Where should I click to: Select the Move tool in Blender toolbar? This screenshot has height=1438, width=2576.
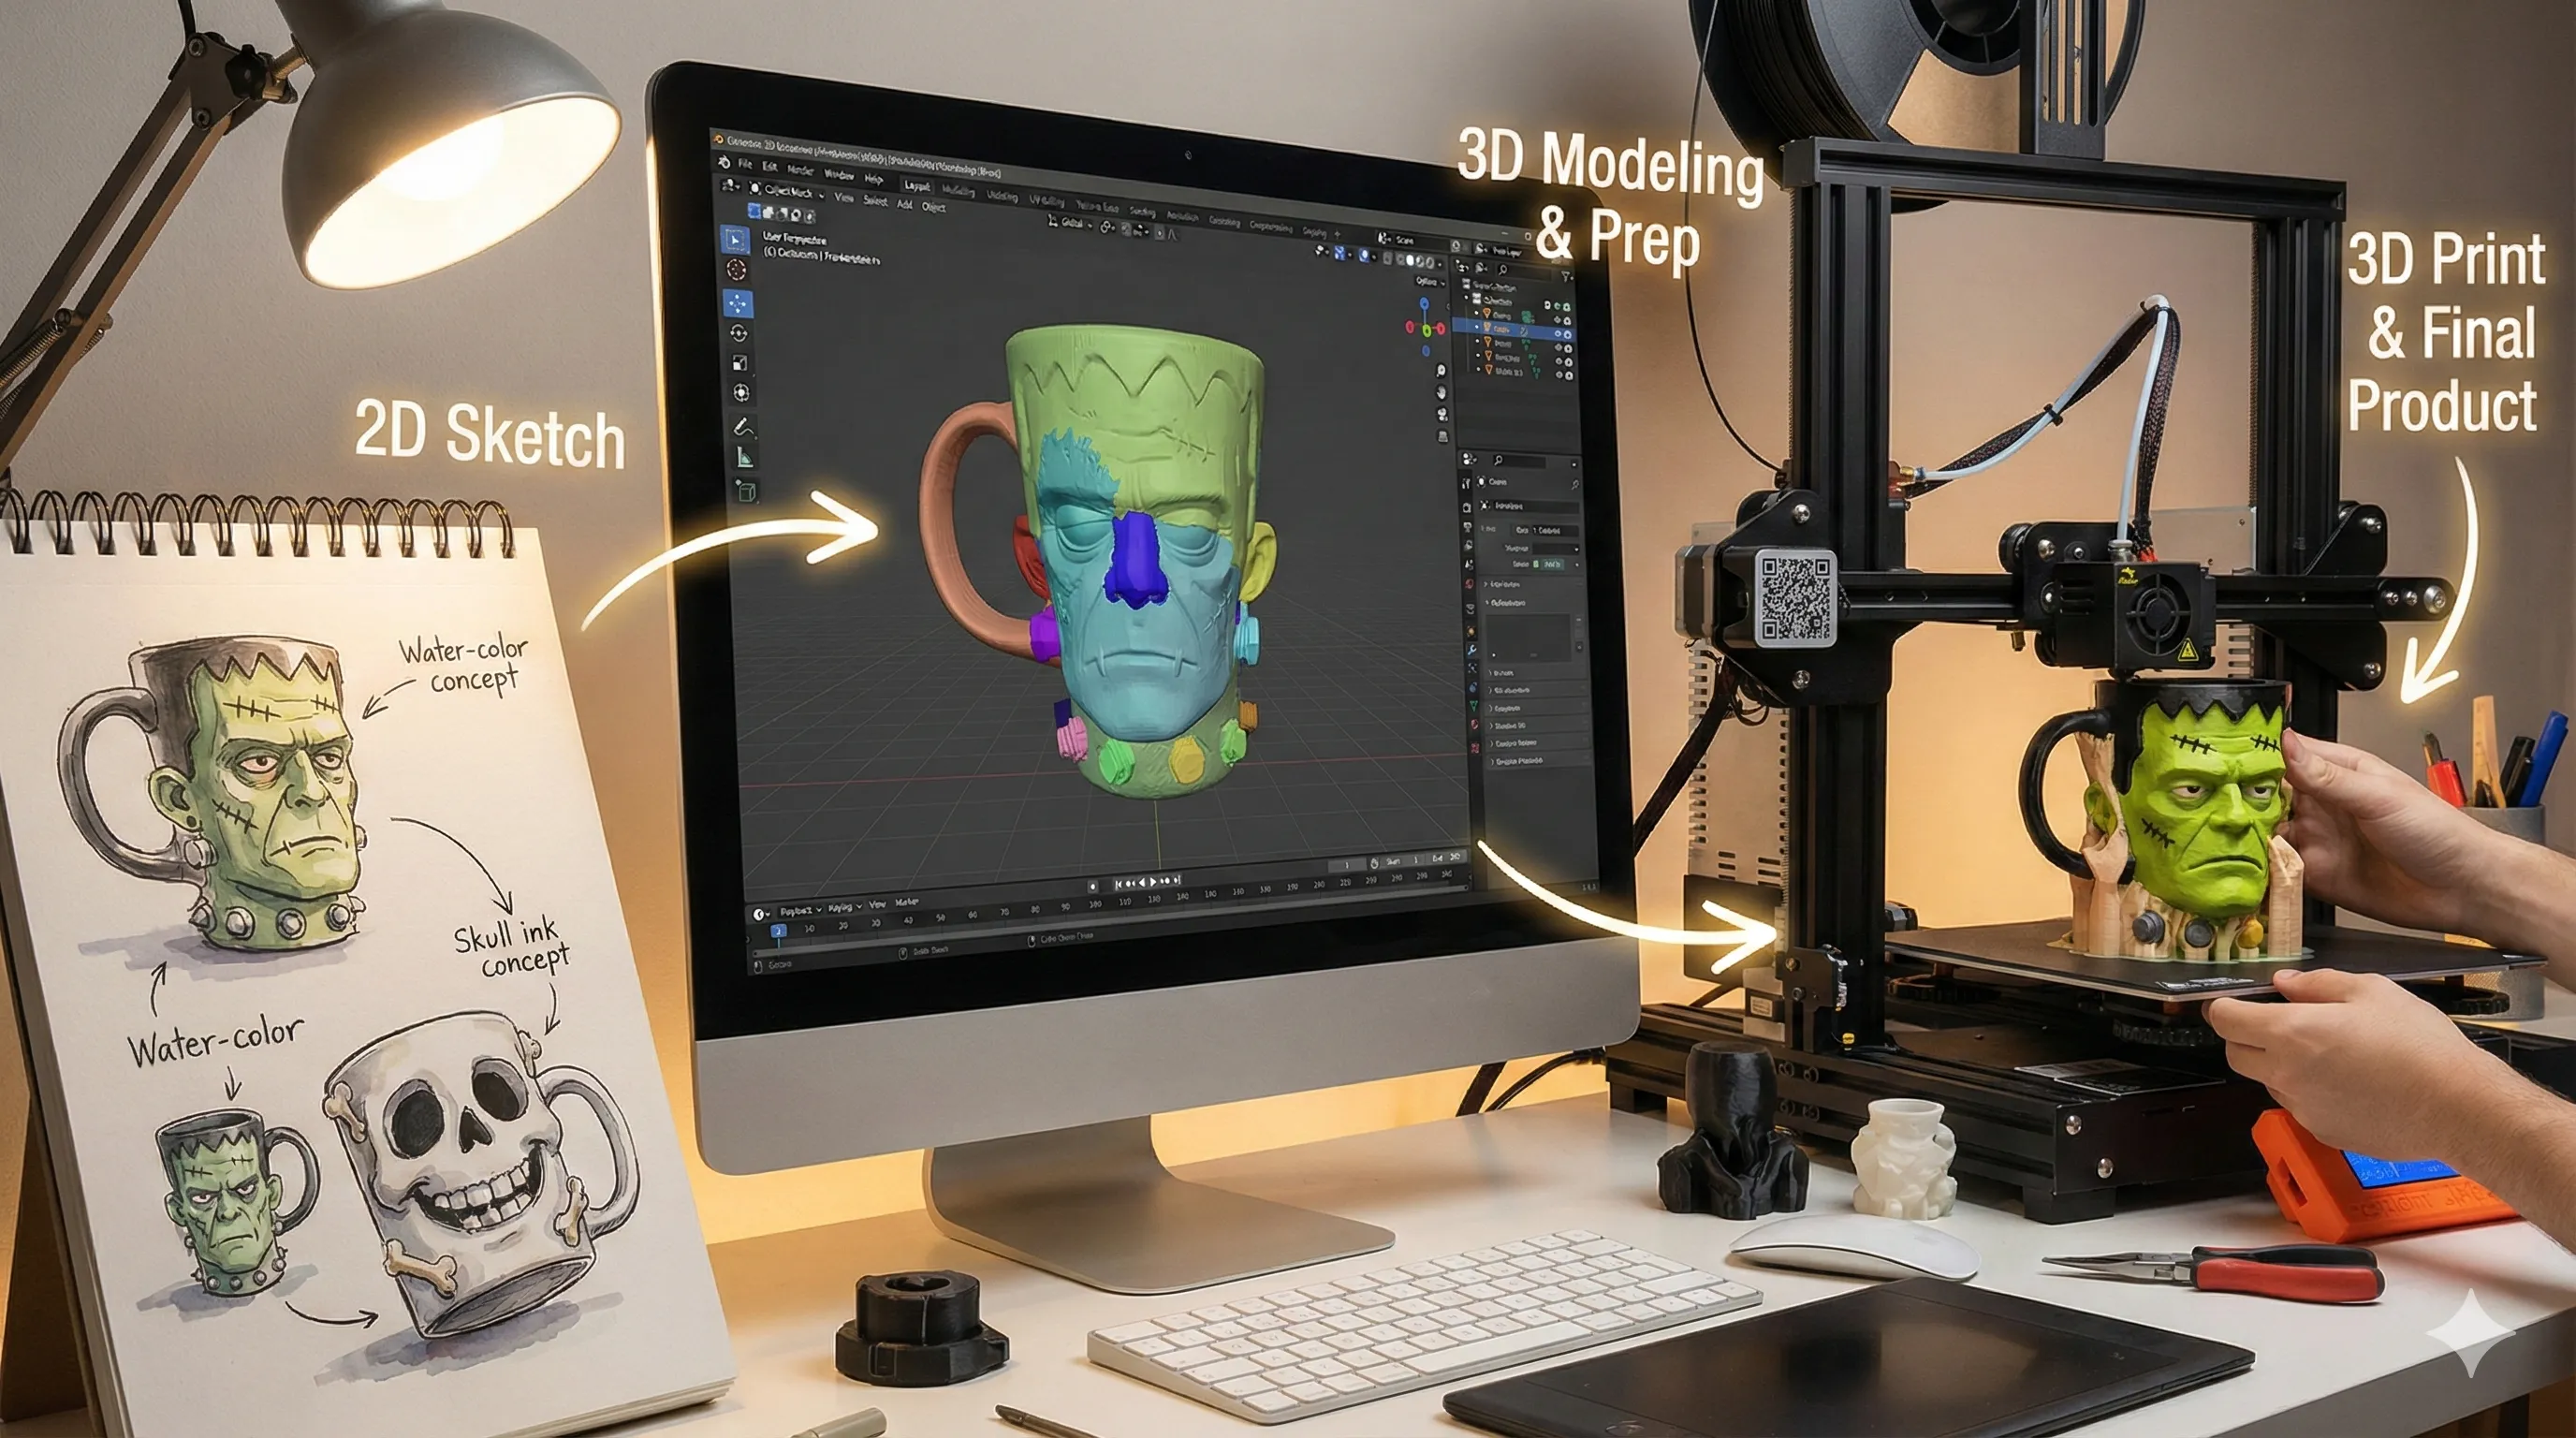point(738,303)
